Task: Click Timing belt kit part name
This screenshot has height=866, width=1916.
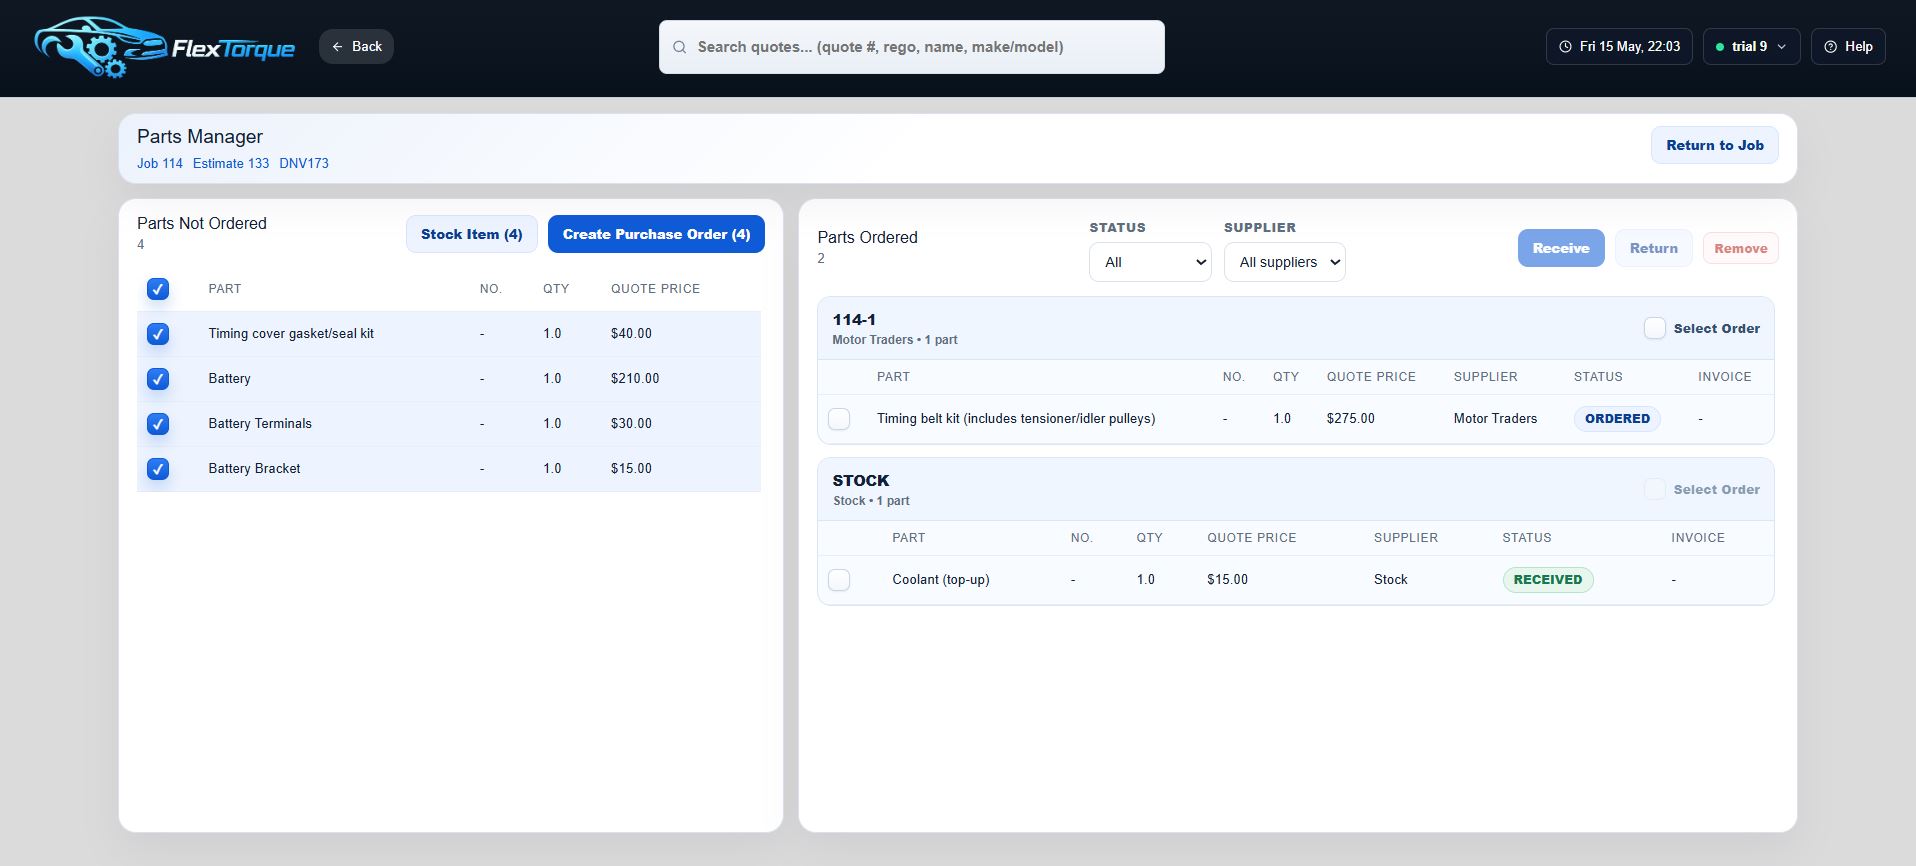Action: [1016, 419]
